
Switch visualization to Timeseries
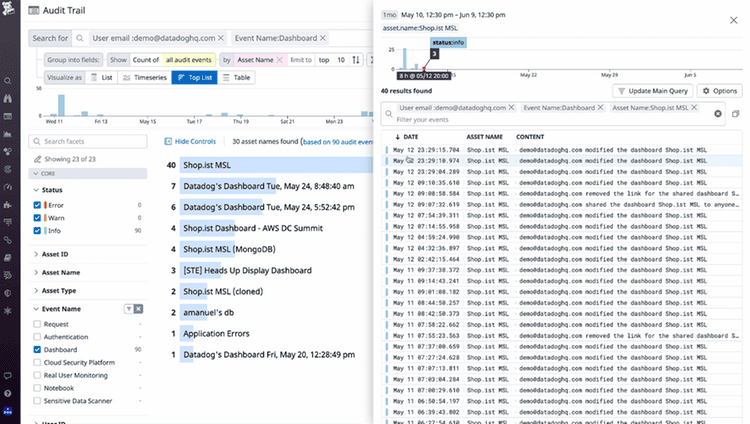(144, 78)
